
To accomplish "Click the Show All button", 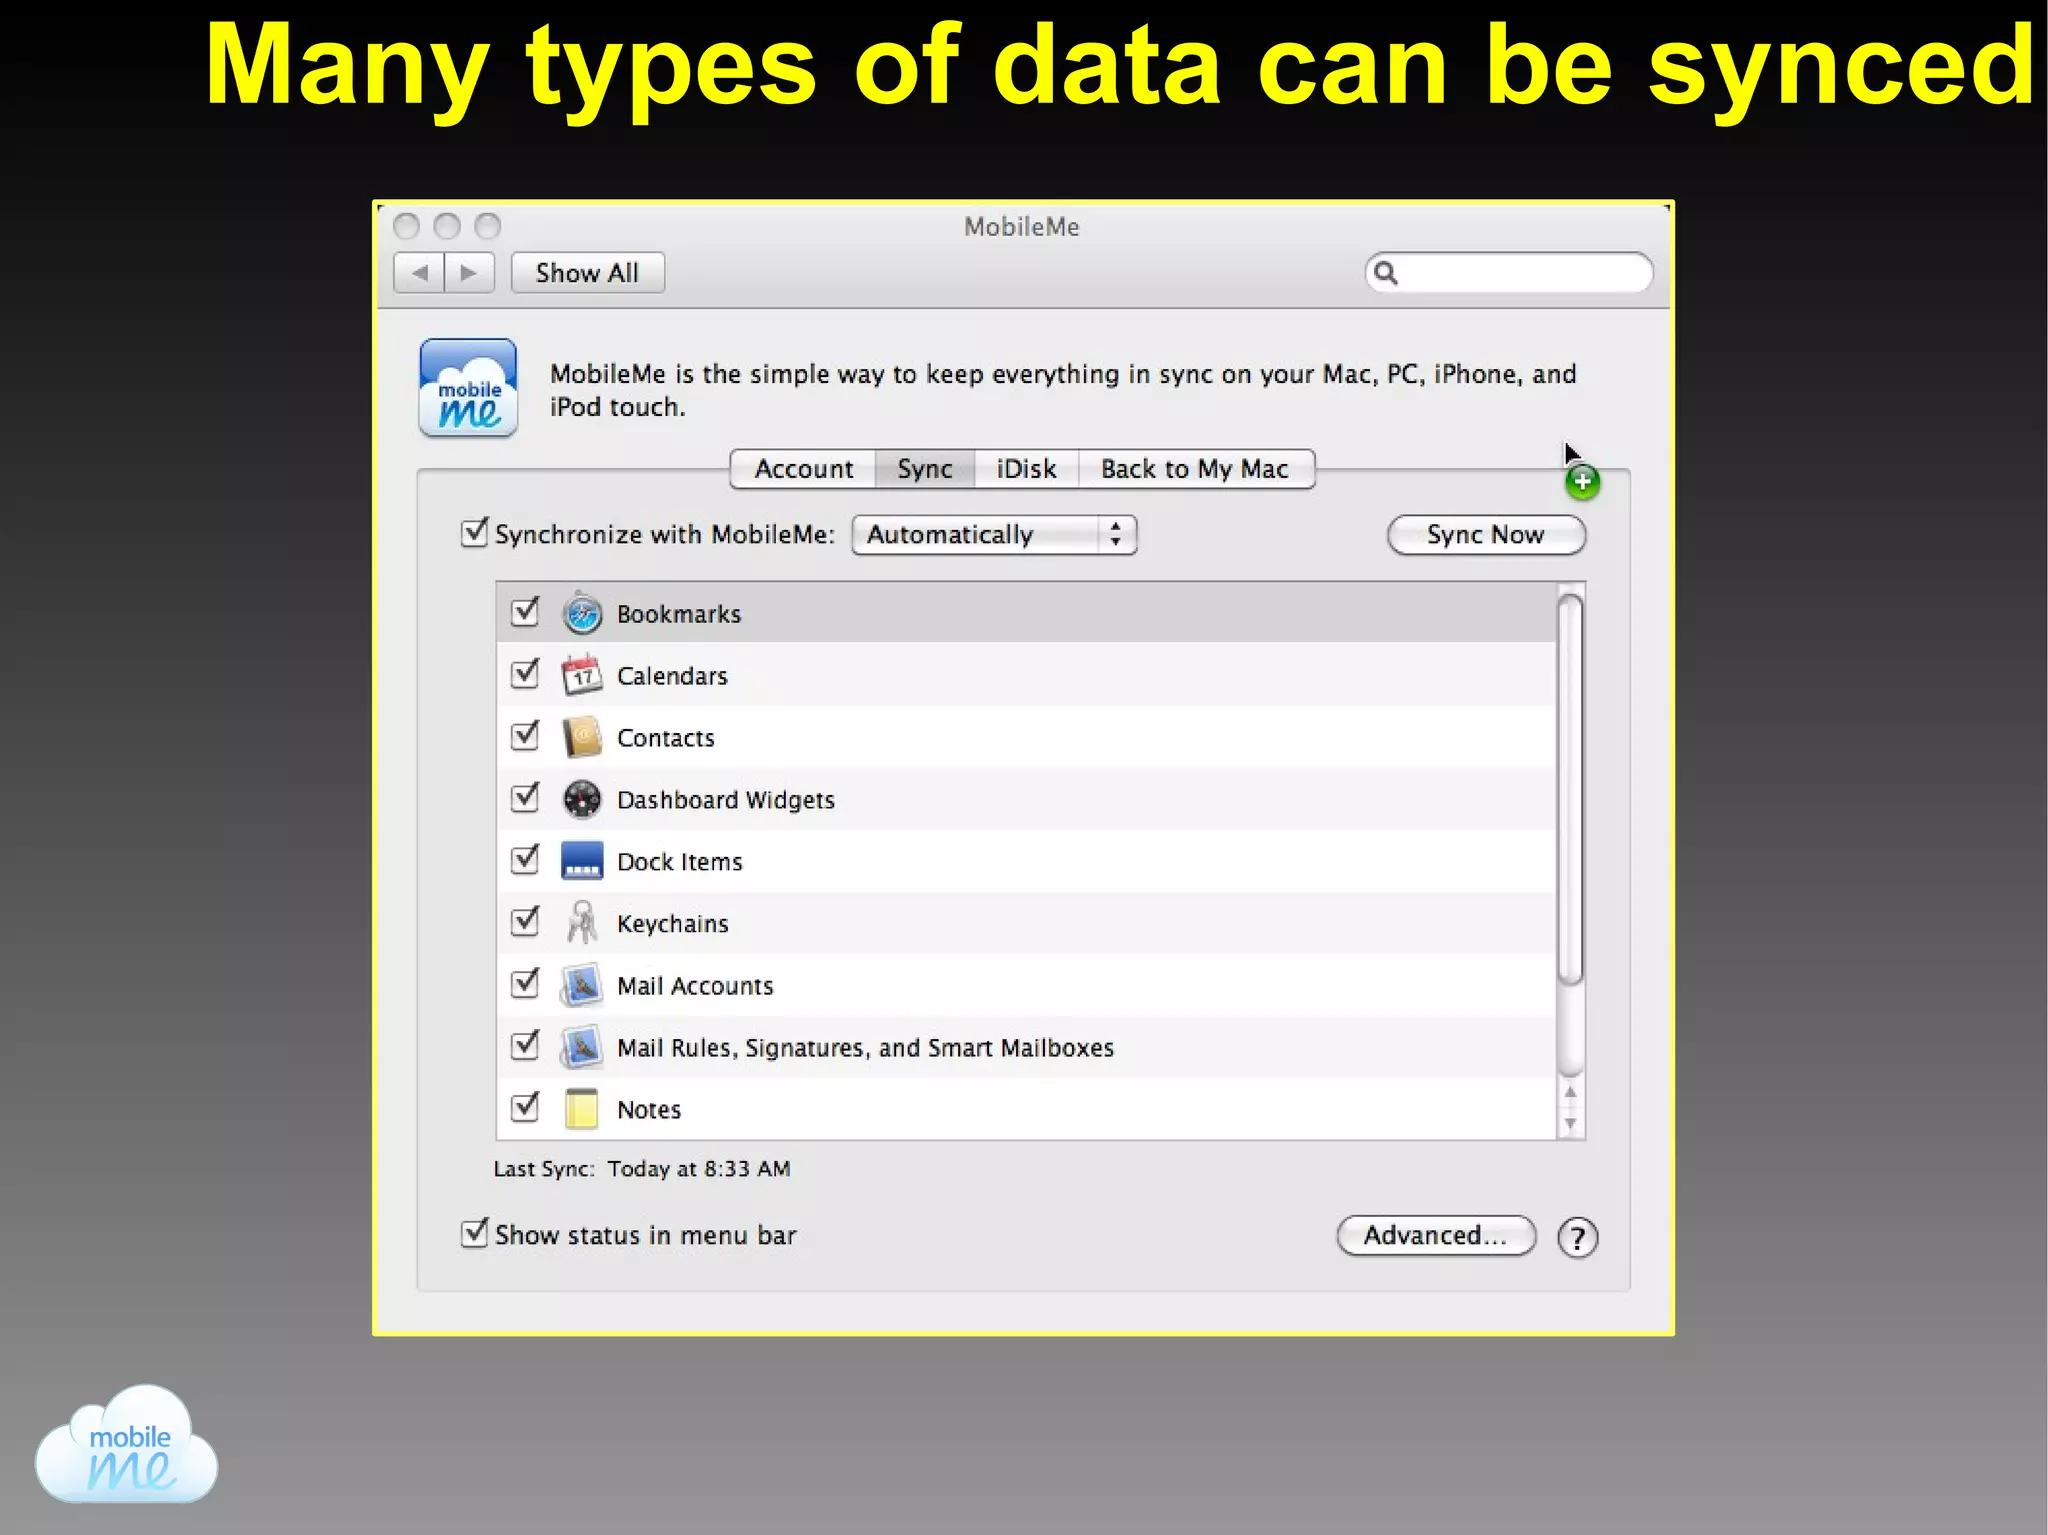I will pos(587,273).
